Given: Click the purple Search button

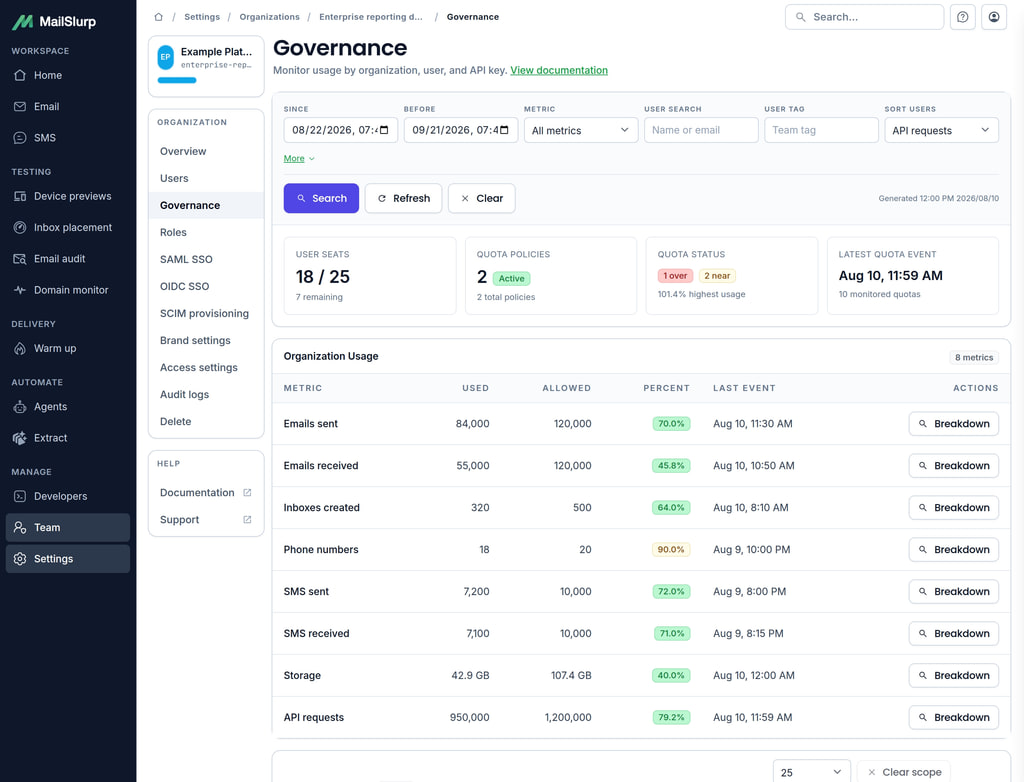Looking at the screenshot, I should 321,198.
